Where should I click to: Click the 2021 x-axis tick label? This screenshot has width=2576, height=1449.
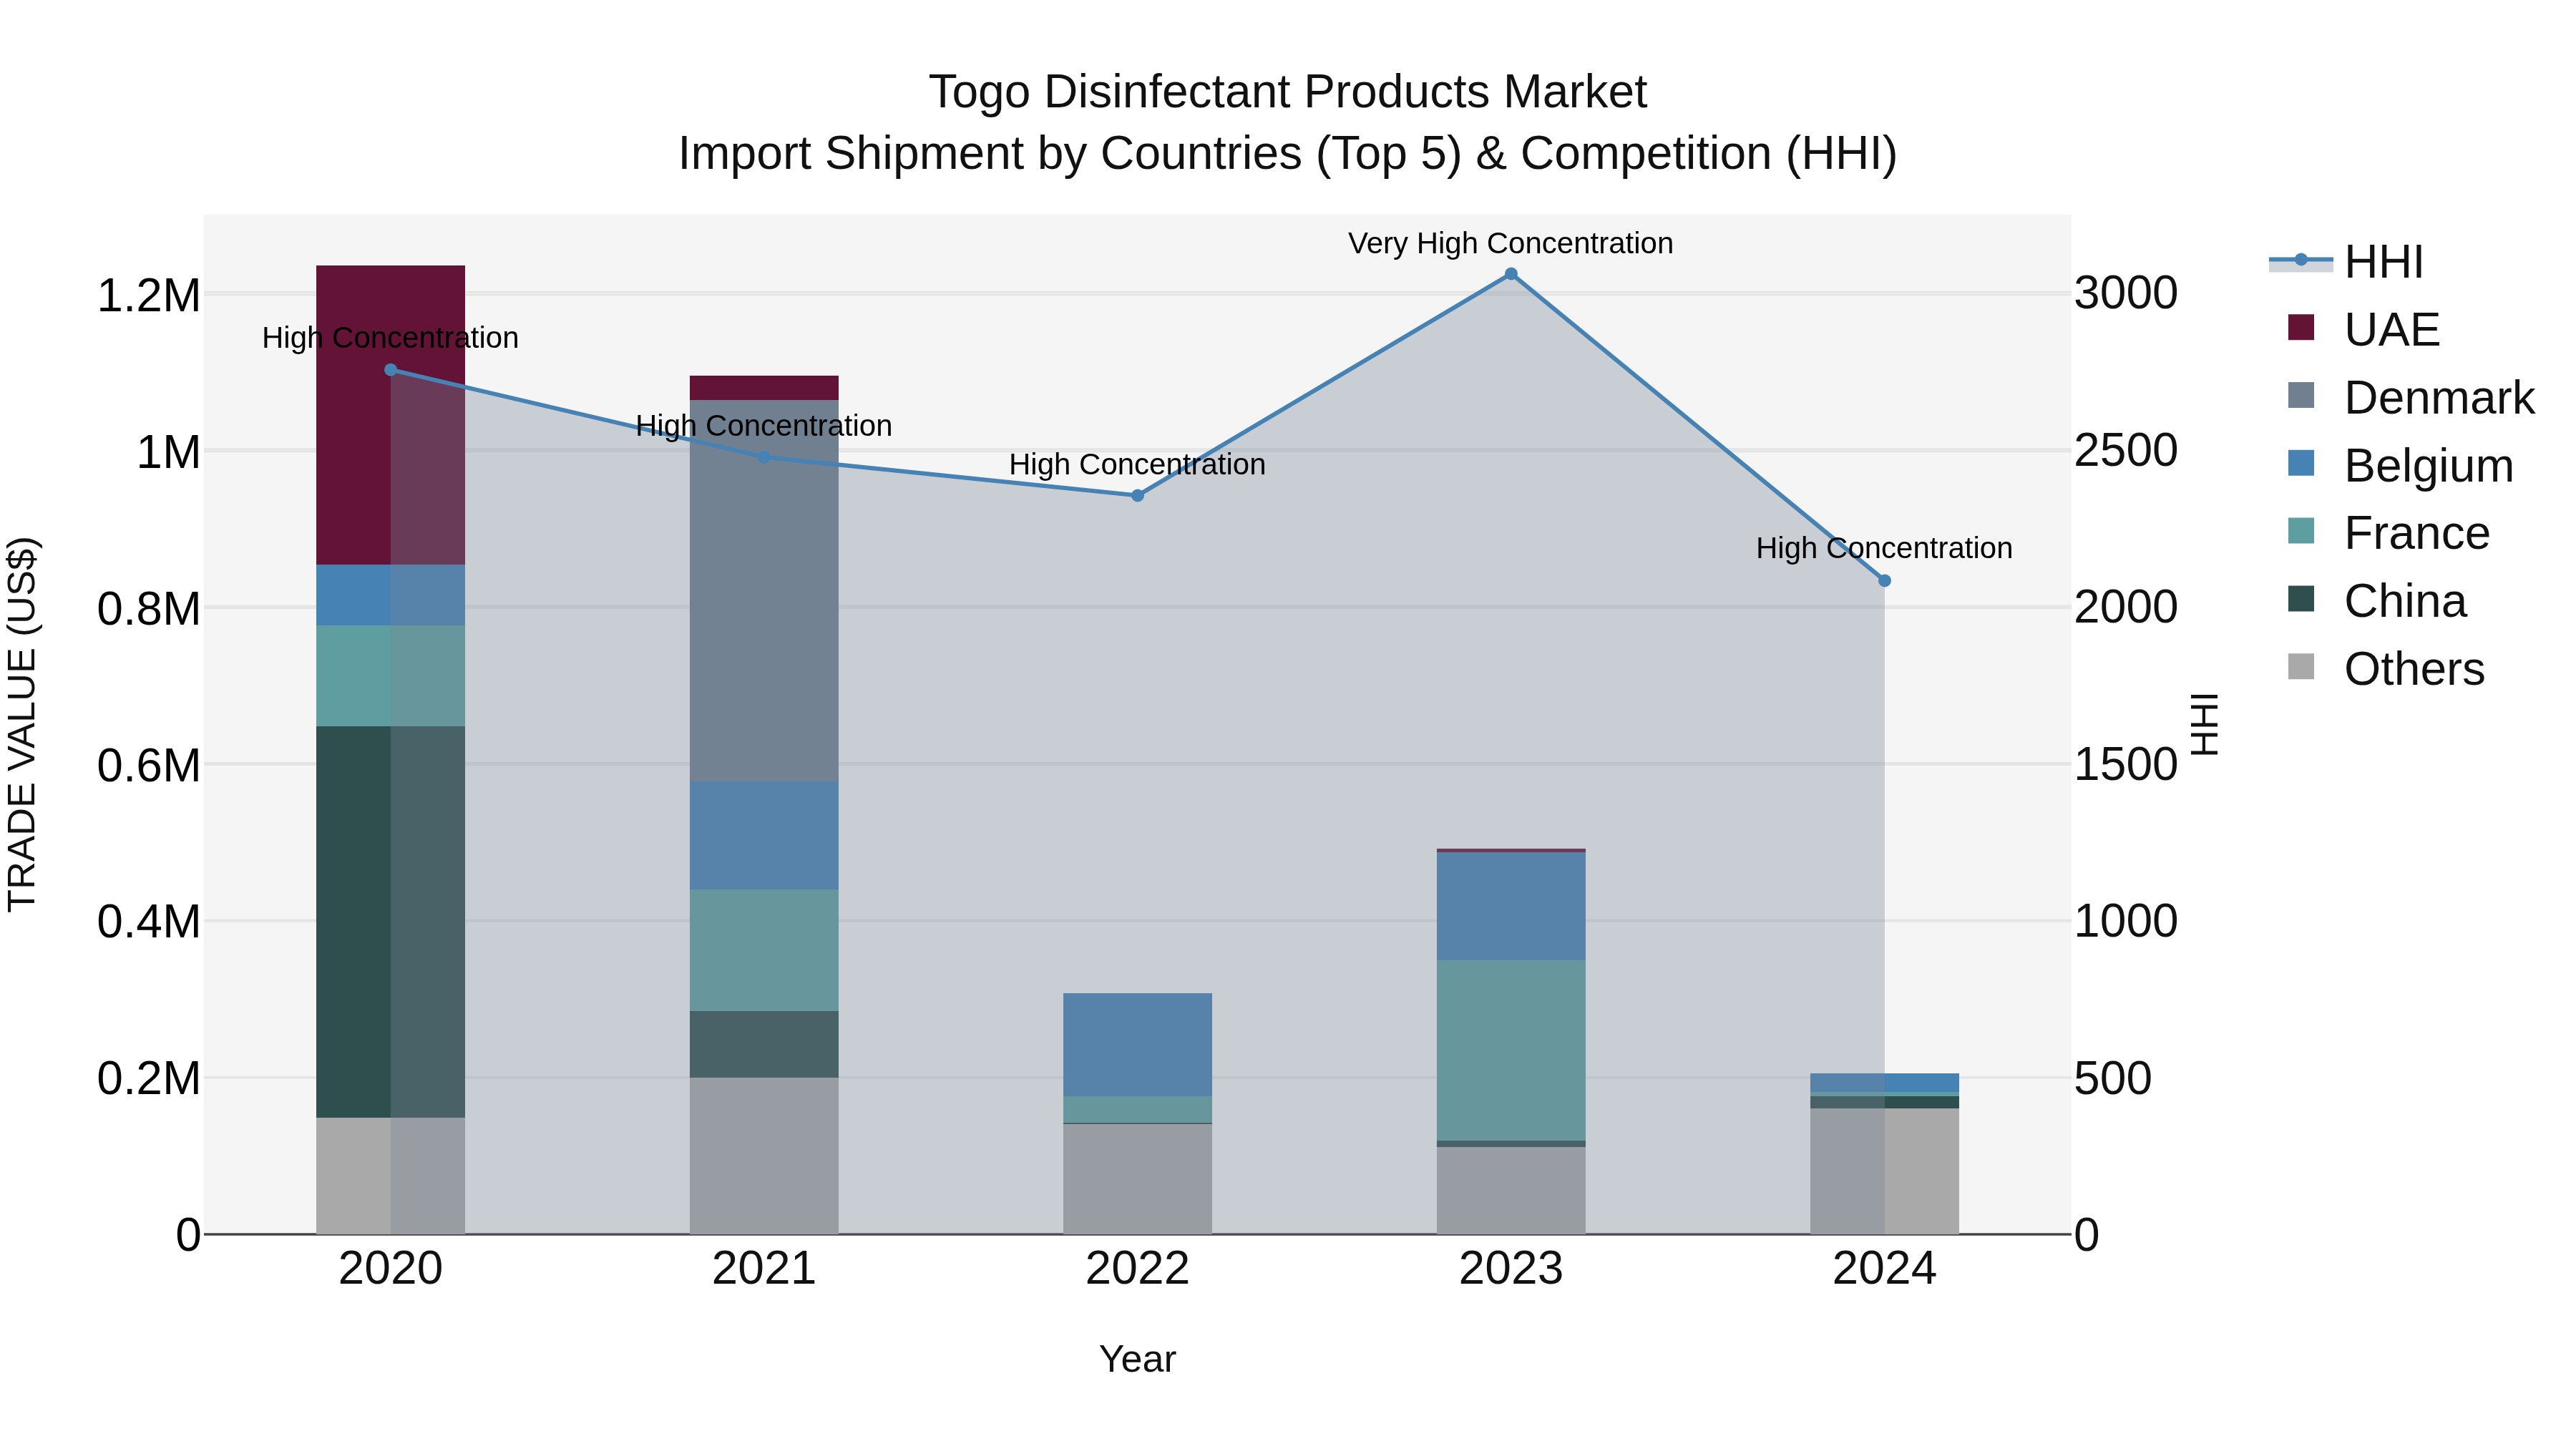click(x=764, y=1269)
